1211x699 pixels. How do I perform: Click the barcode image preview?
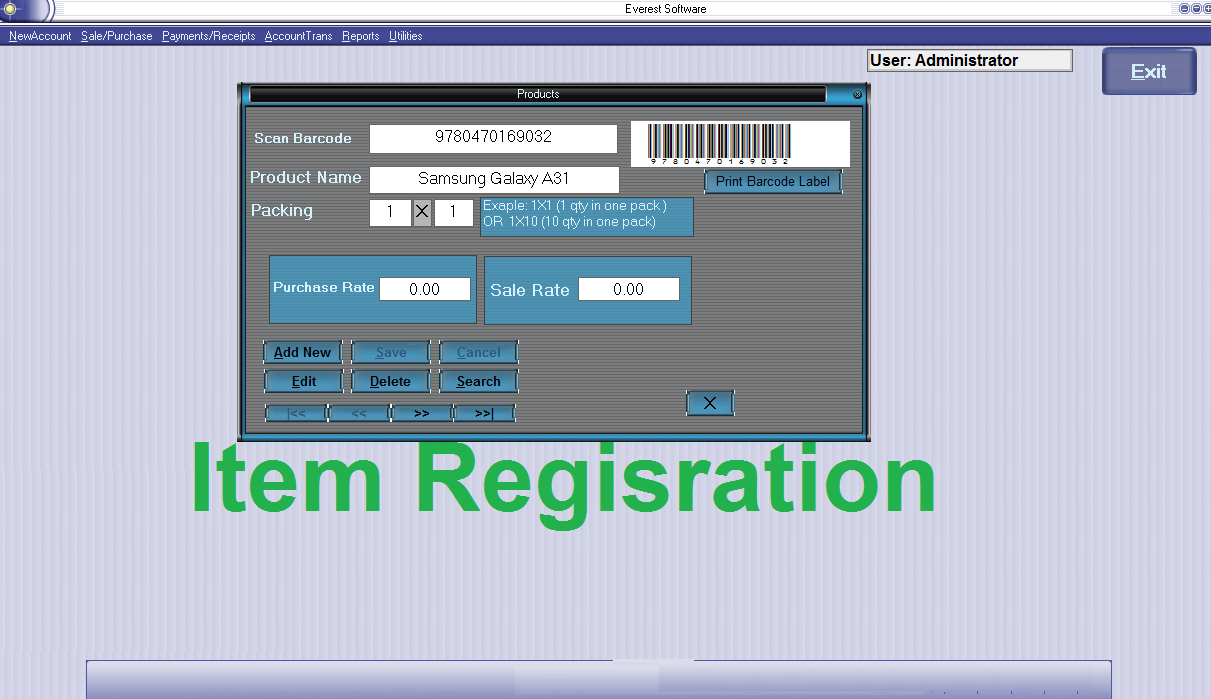point(740,144)
